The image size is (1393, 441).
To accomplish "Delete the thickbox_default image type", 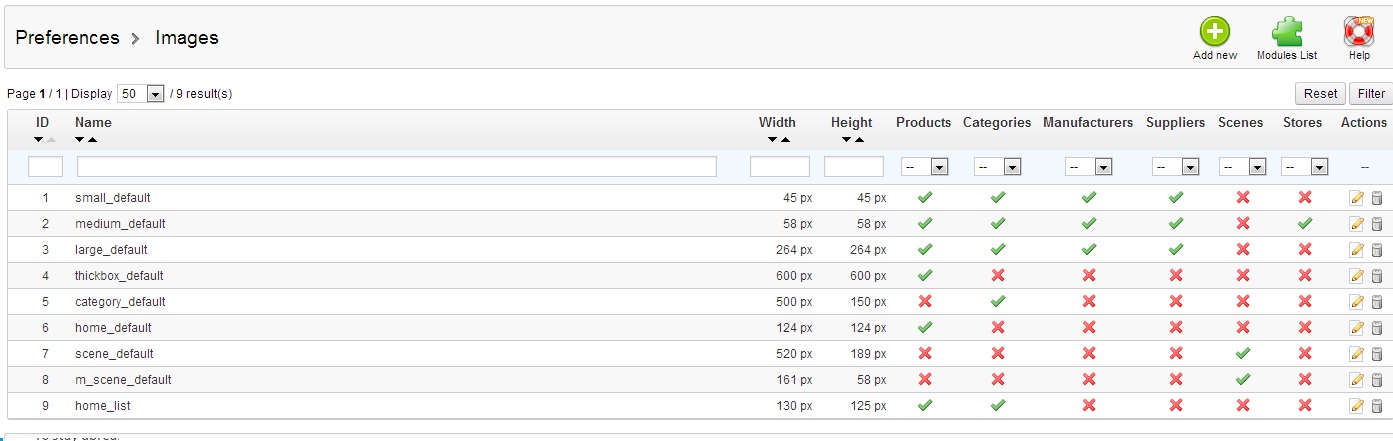I will (x=1377, y=276).
